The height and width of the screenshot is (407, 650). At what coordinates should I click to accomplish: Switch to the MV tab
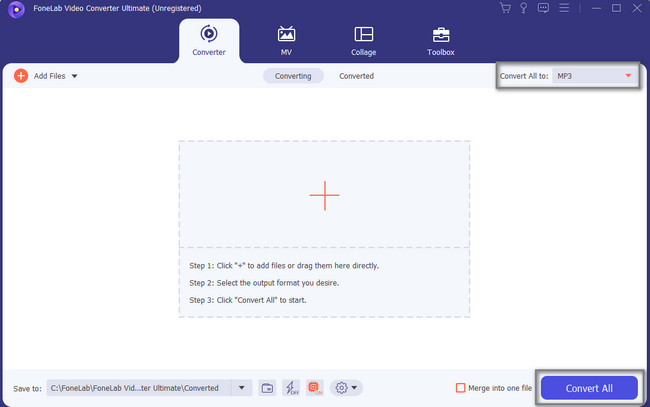(286, 41)
